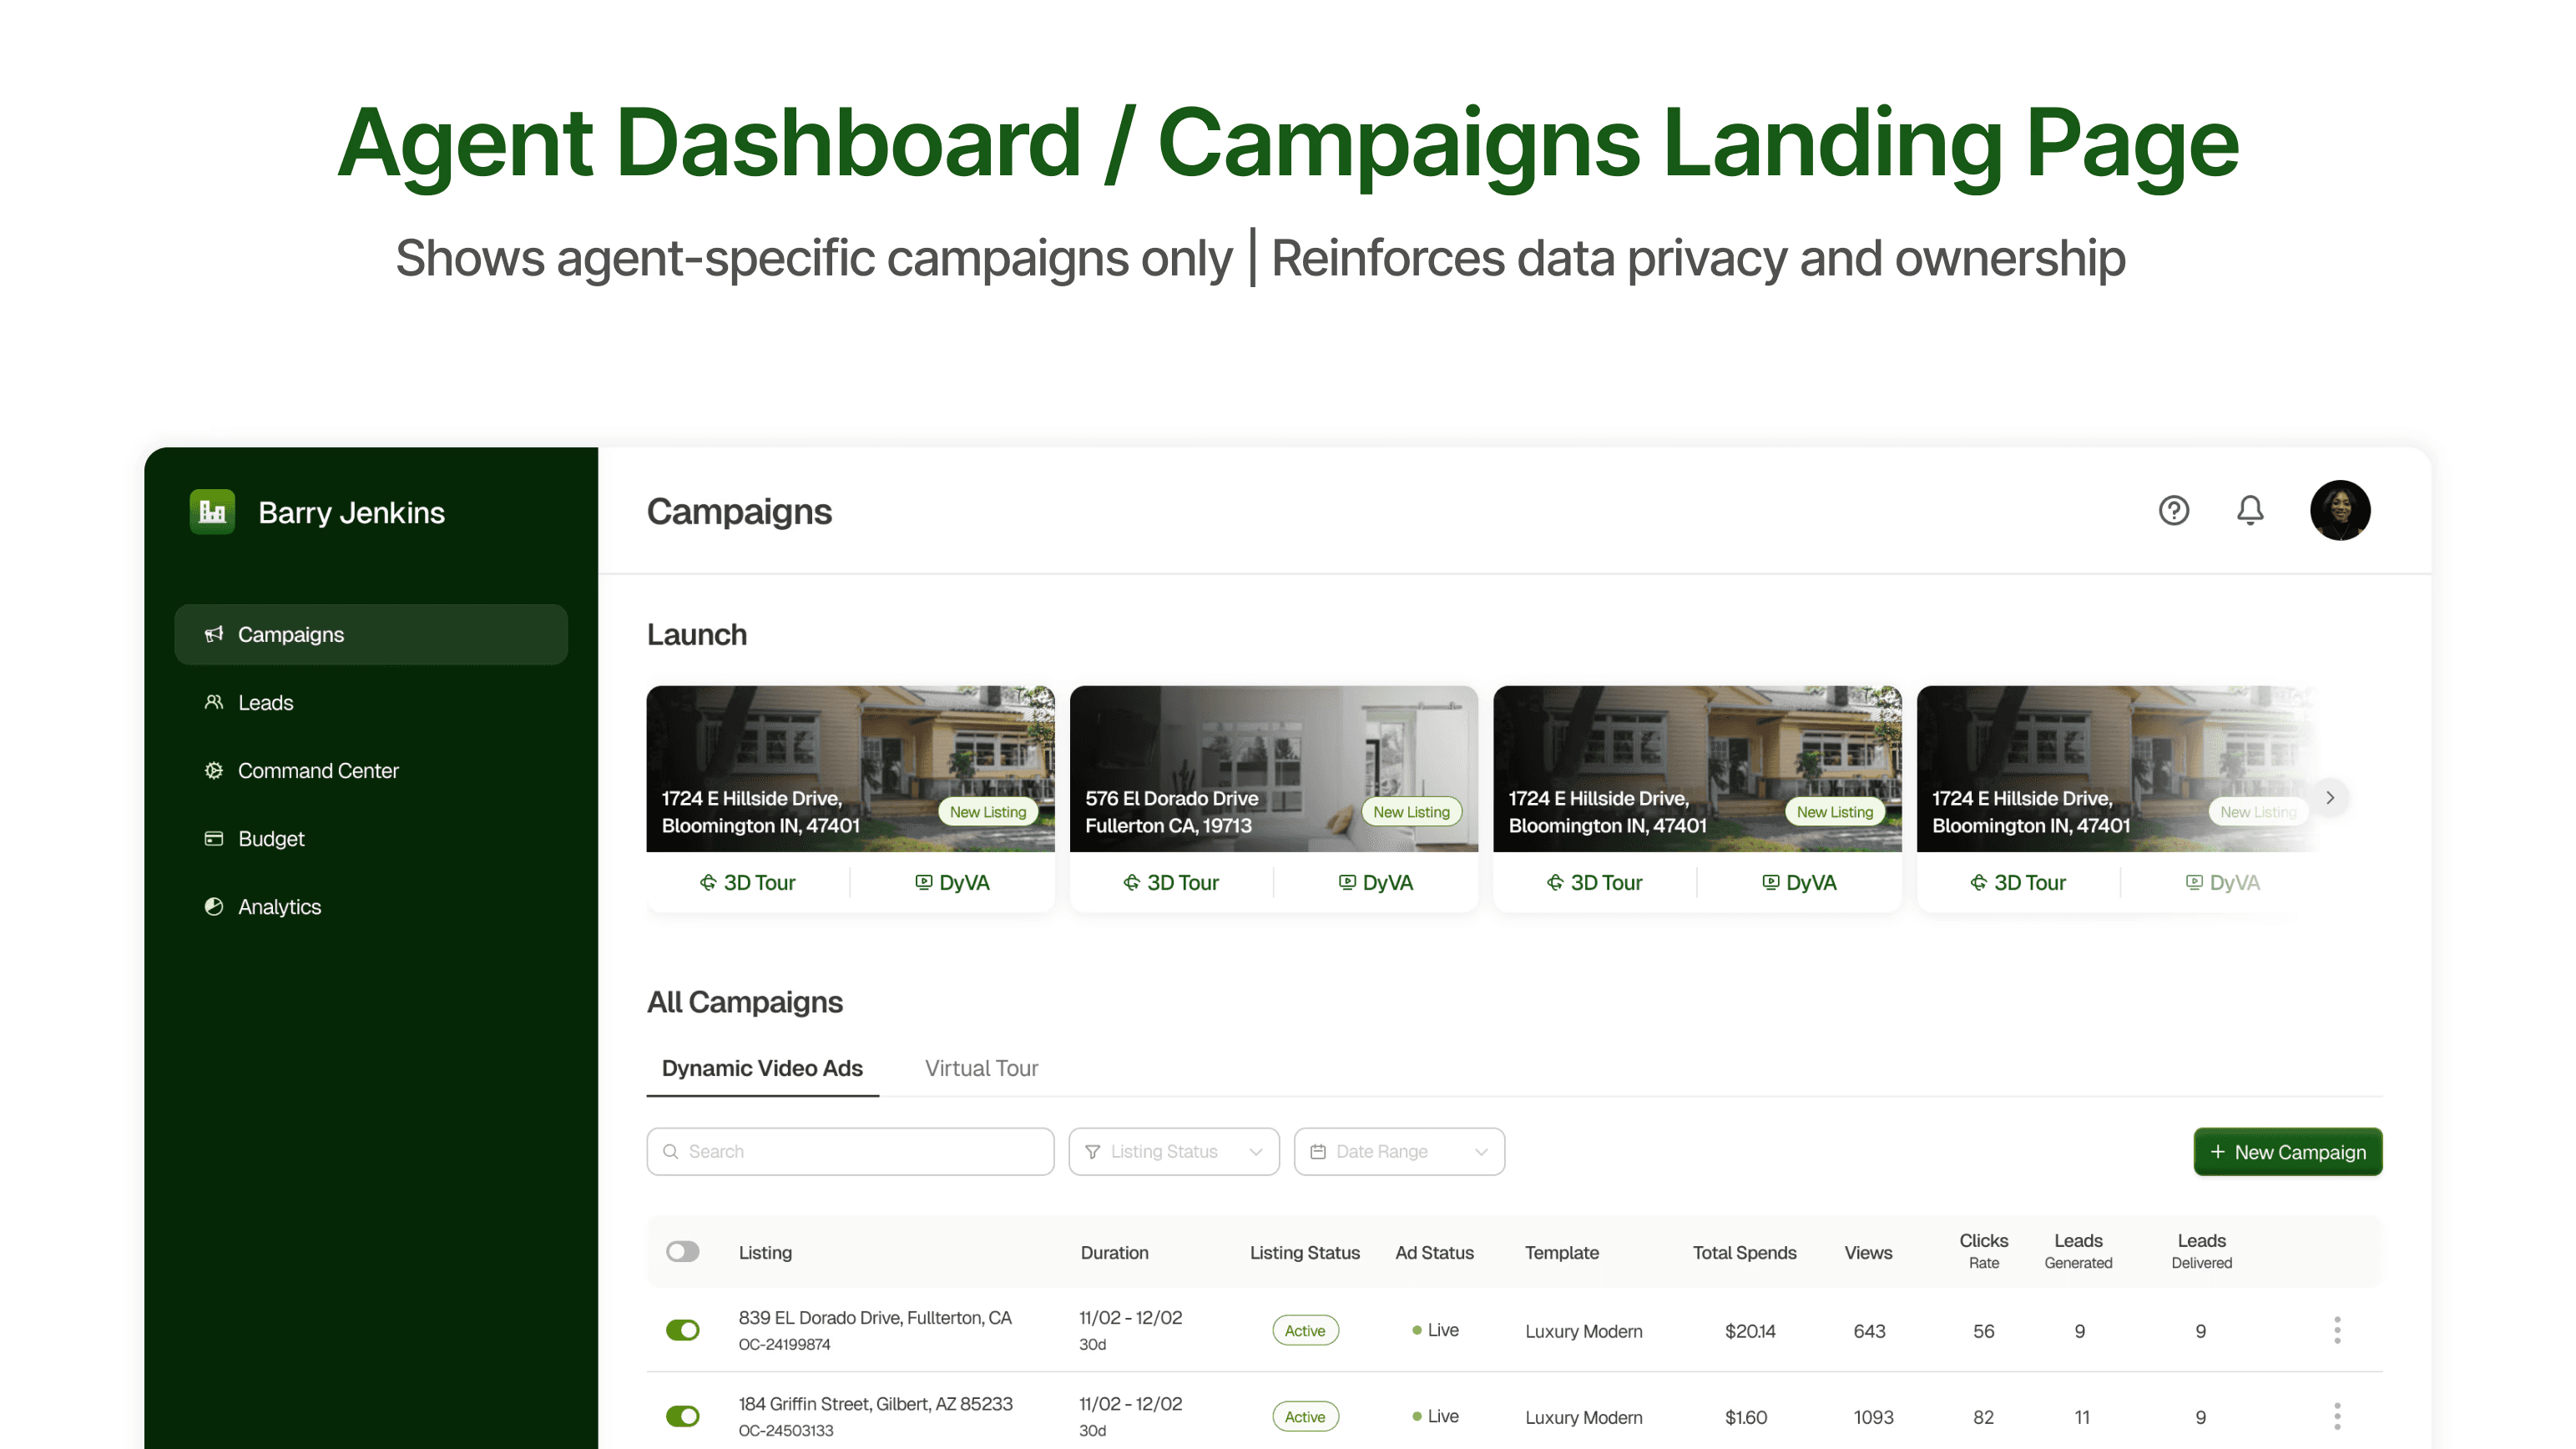The image size is (2576, 1449).
Task: Open the Date Range dropdown
Action: tap(1398, 1151)
